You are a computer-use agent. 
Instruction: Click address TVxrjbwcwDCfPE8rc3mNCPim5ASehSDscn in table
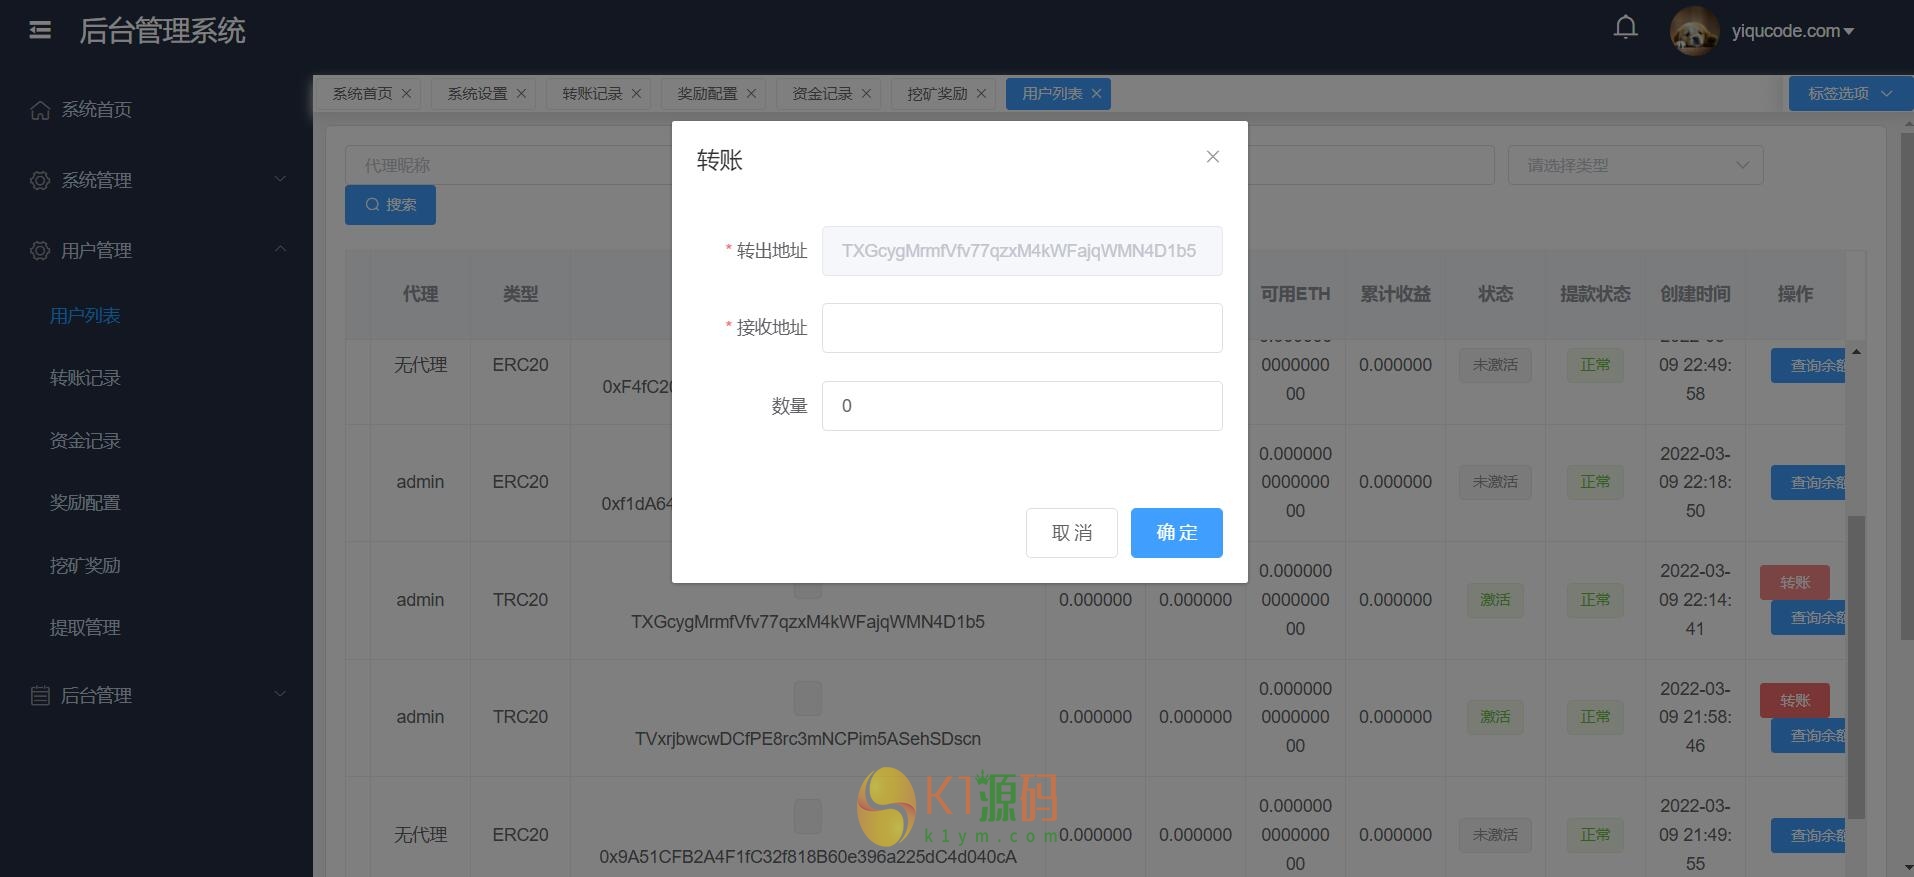808,739
